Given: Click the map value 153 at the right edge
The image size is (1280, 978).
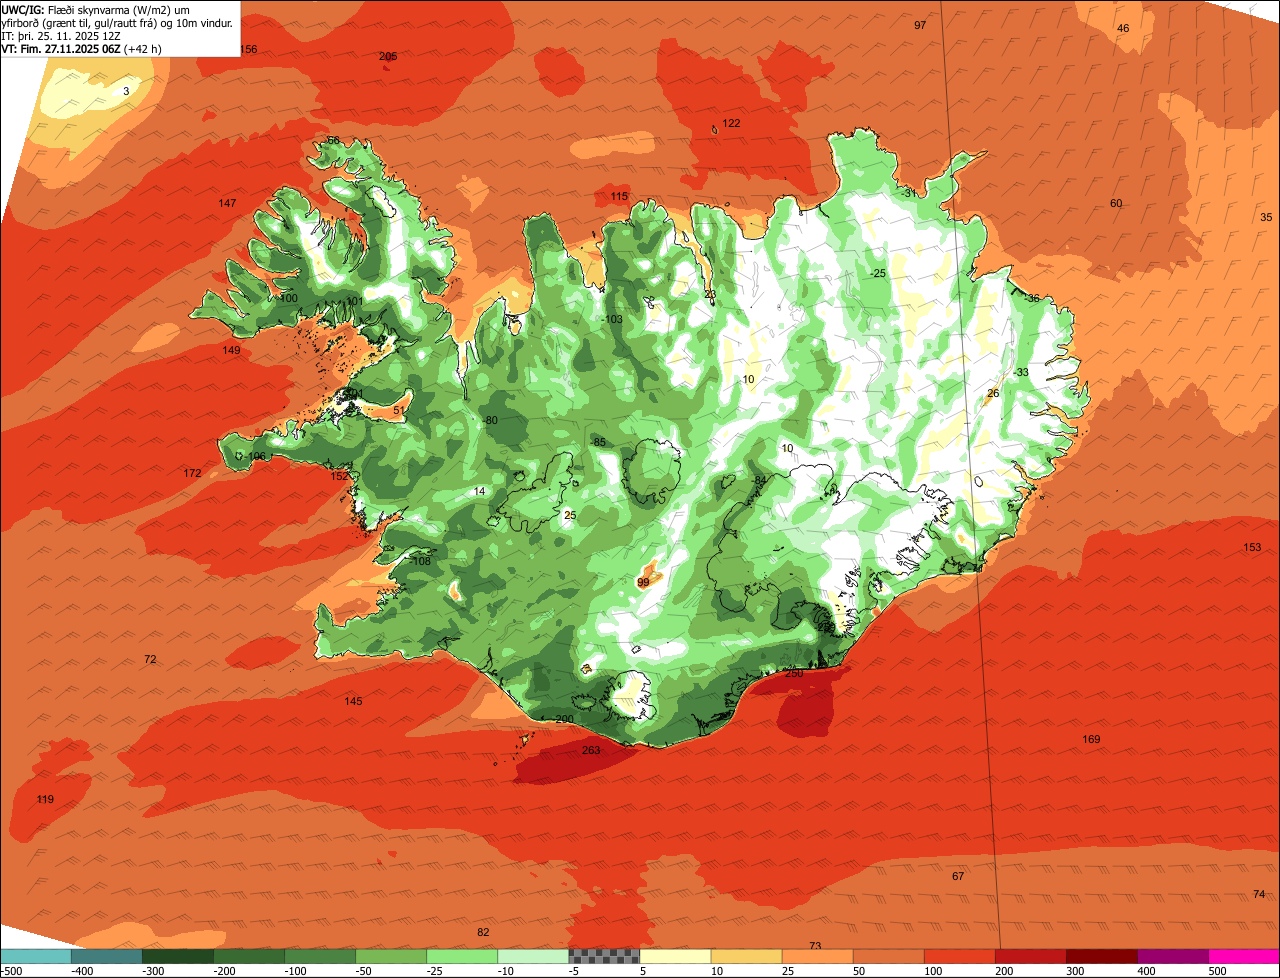Looking at the screenshot, I should (1252, 547).
